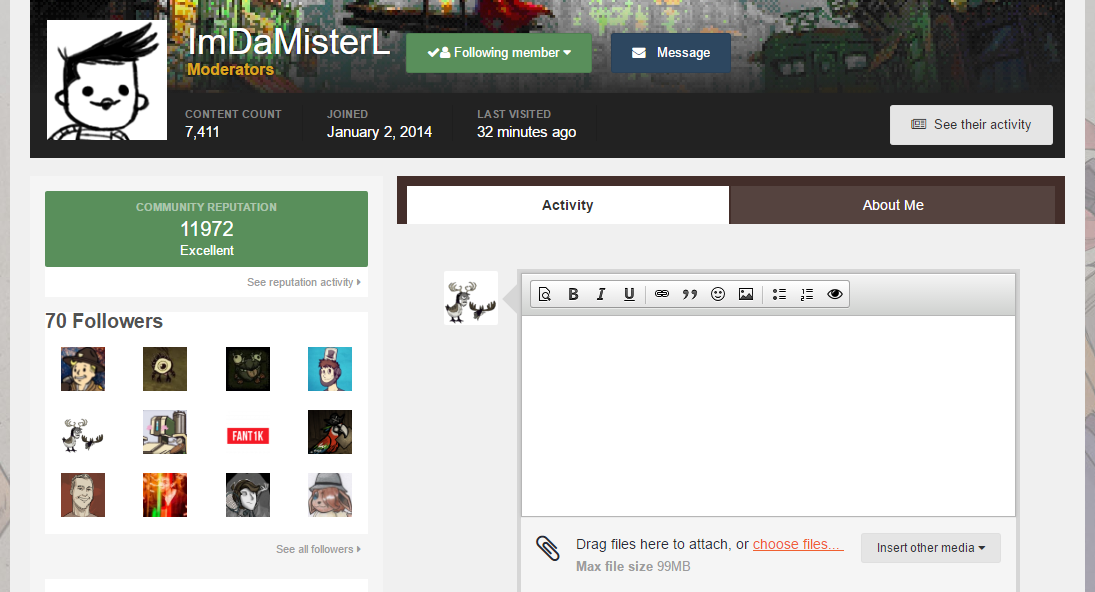Image resolution: width=1095 pixels, height=592 pixels.
Task: Open the emoticon picker
Action: 718,294
